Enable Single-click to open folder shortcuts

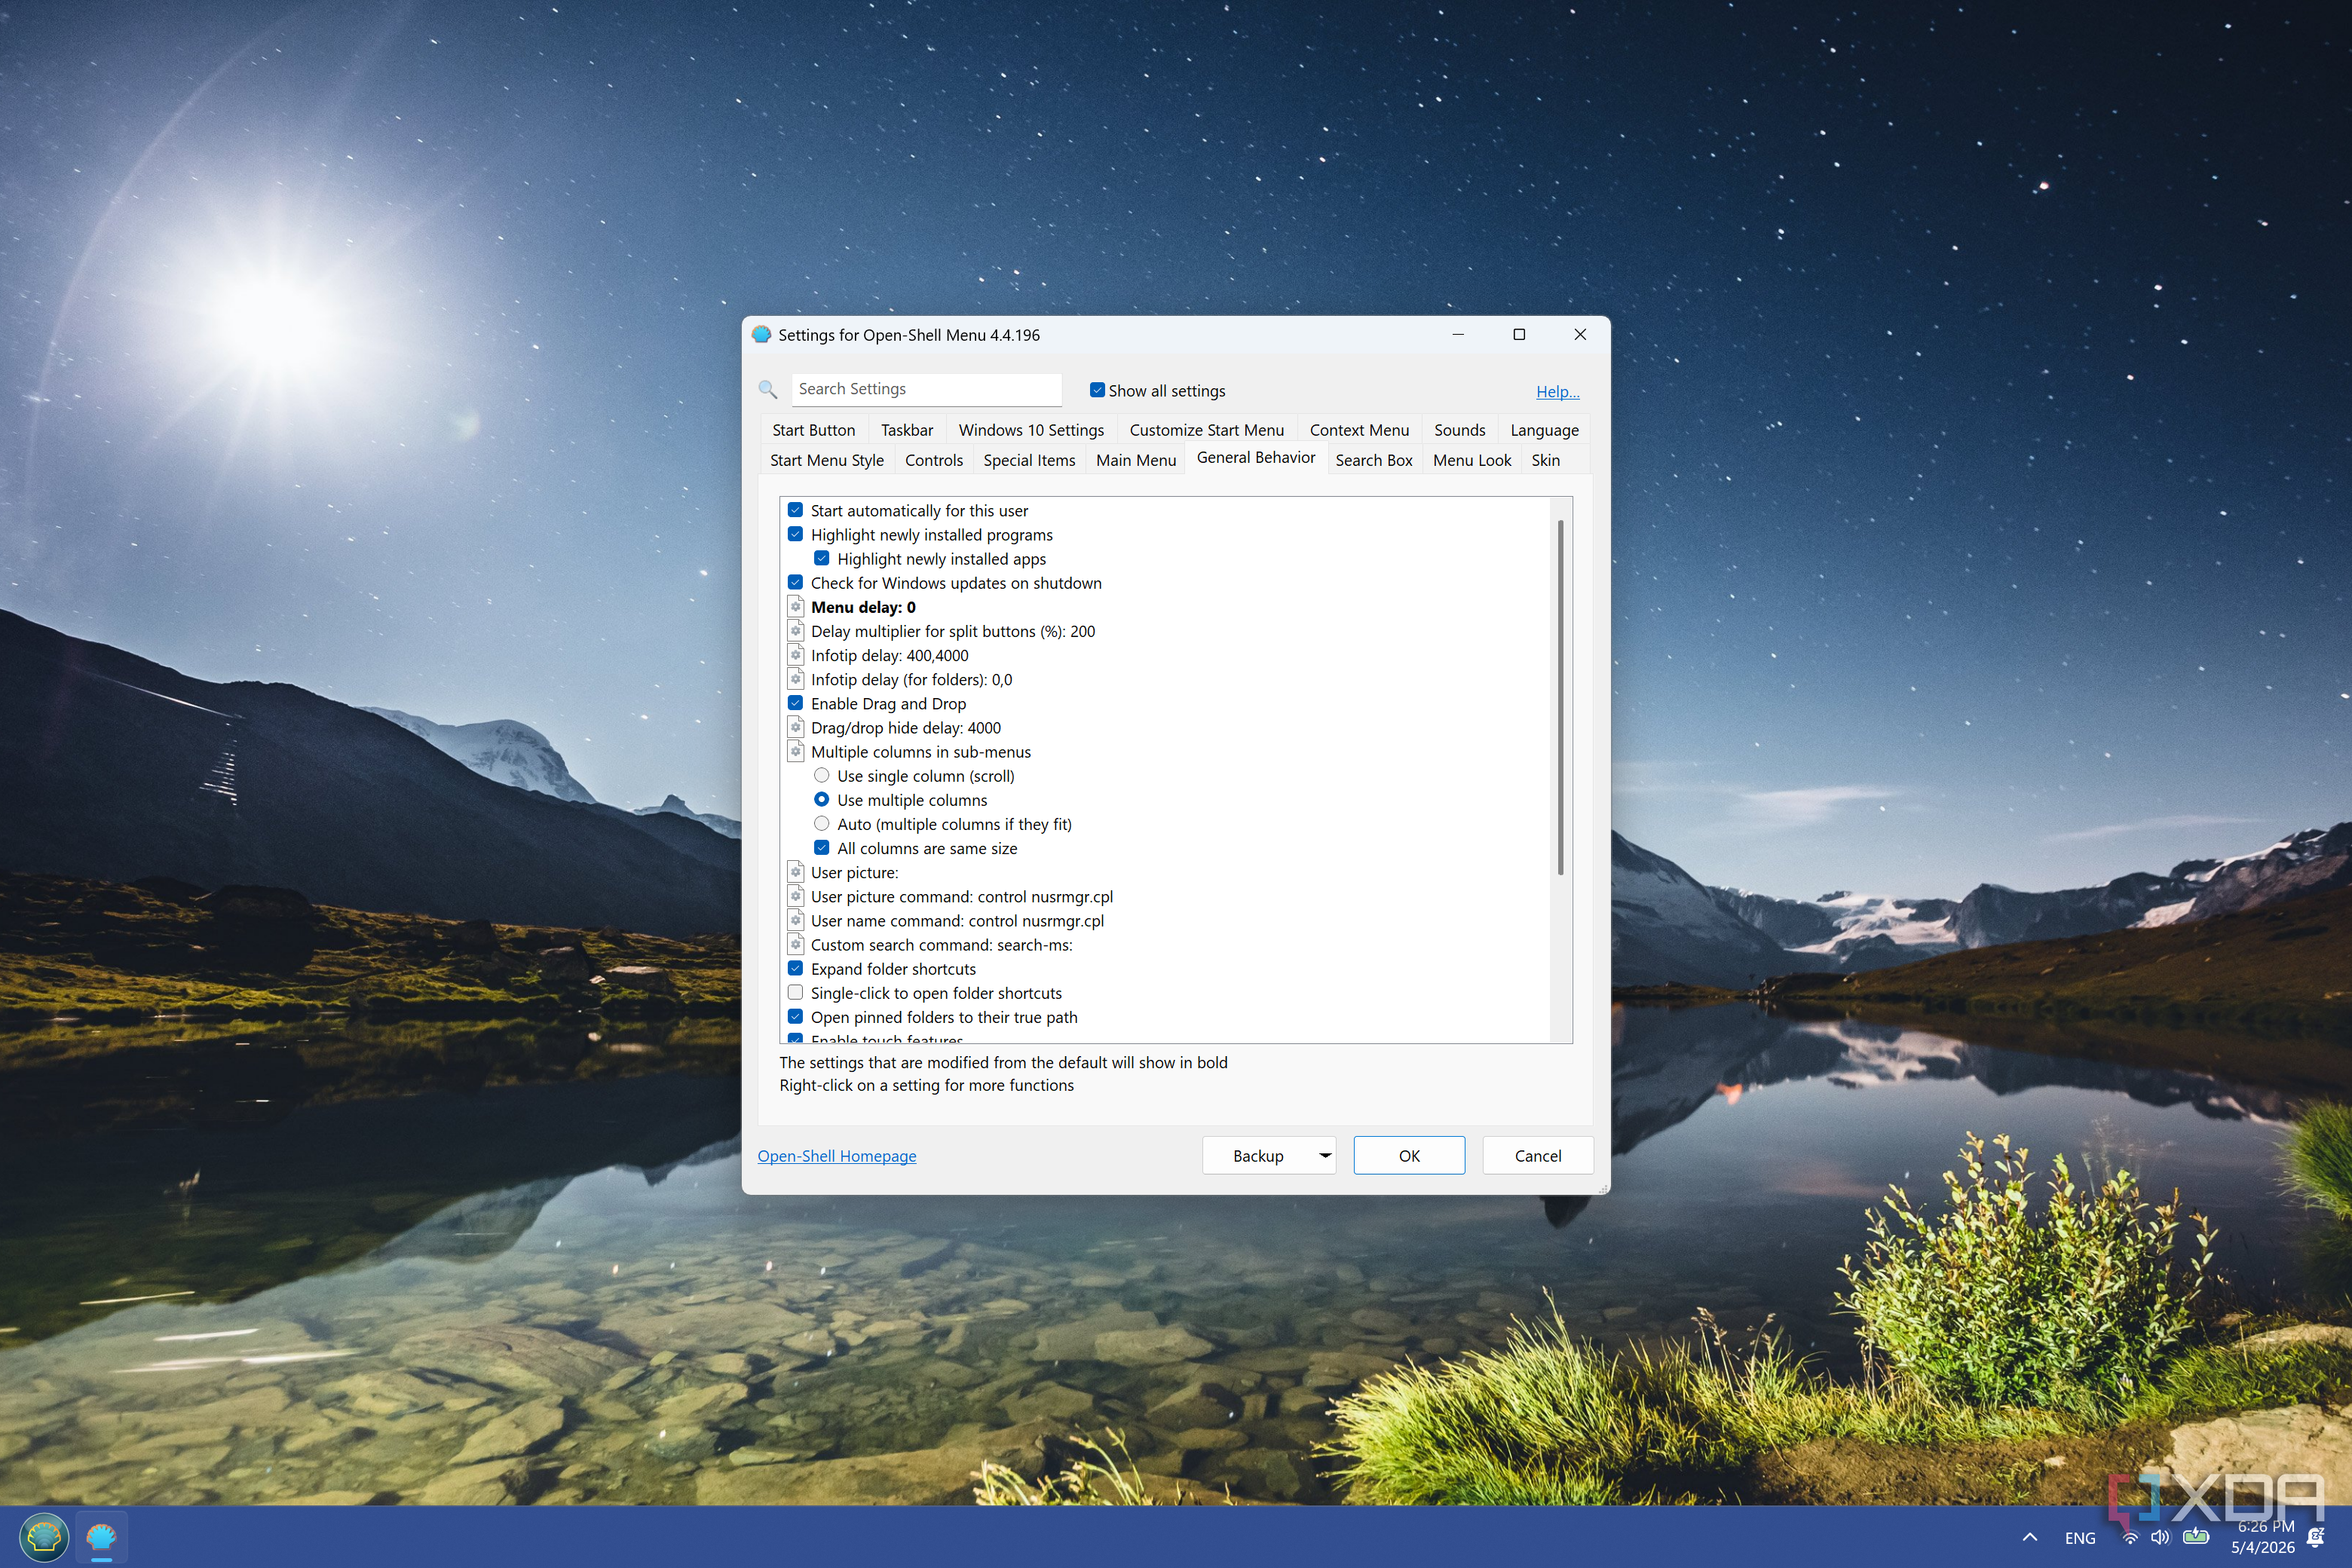tap(796, 992)
